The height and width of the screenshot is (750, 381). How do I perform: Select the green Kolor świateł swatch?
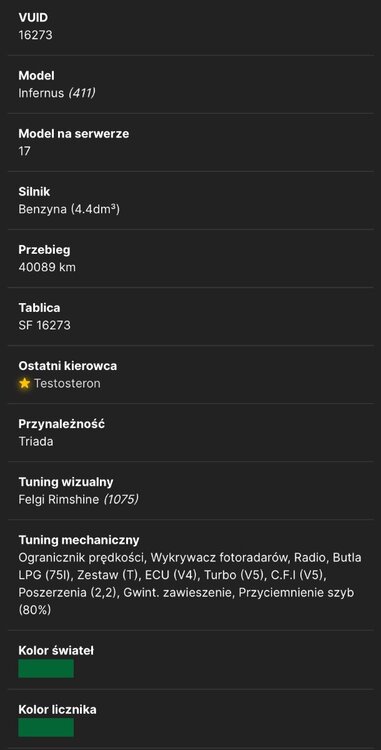coord(46,668)
